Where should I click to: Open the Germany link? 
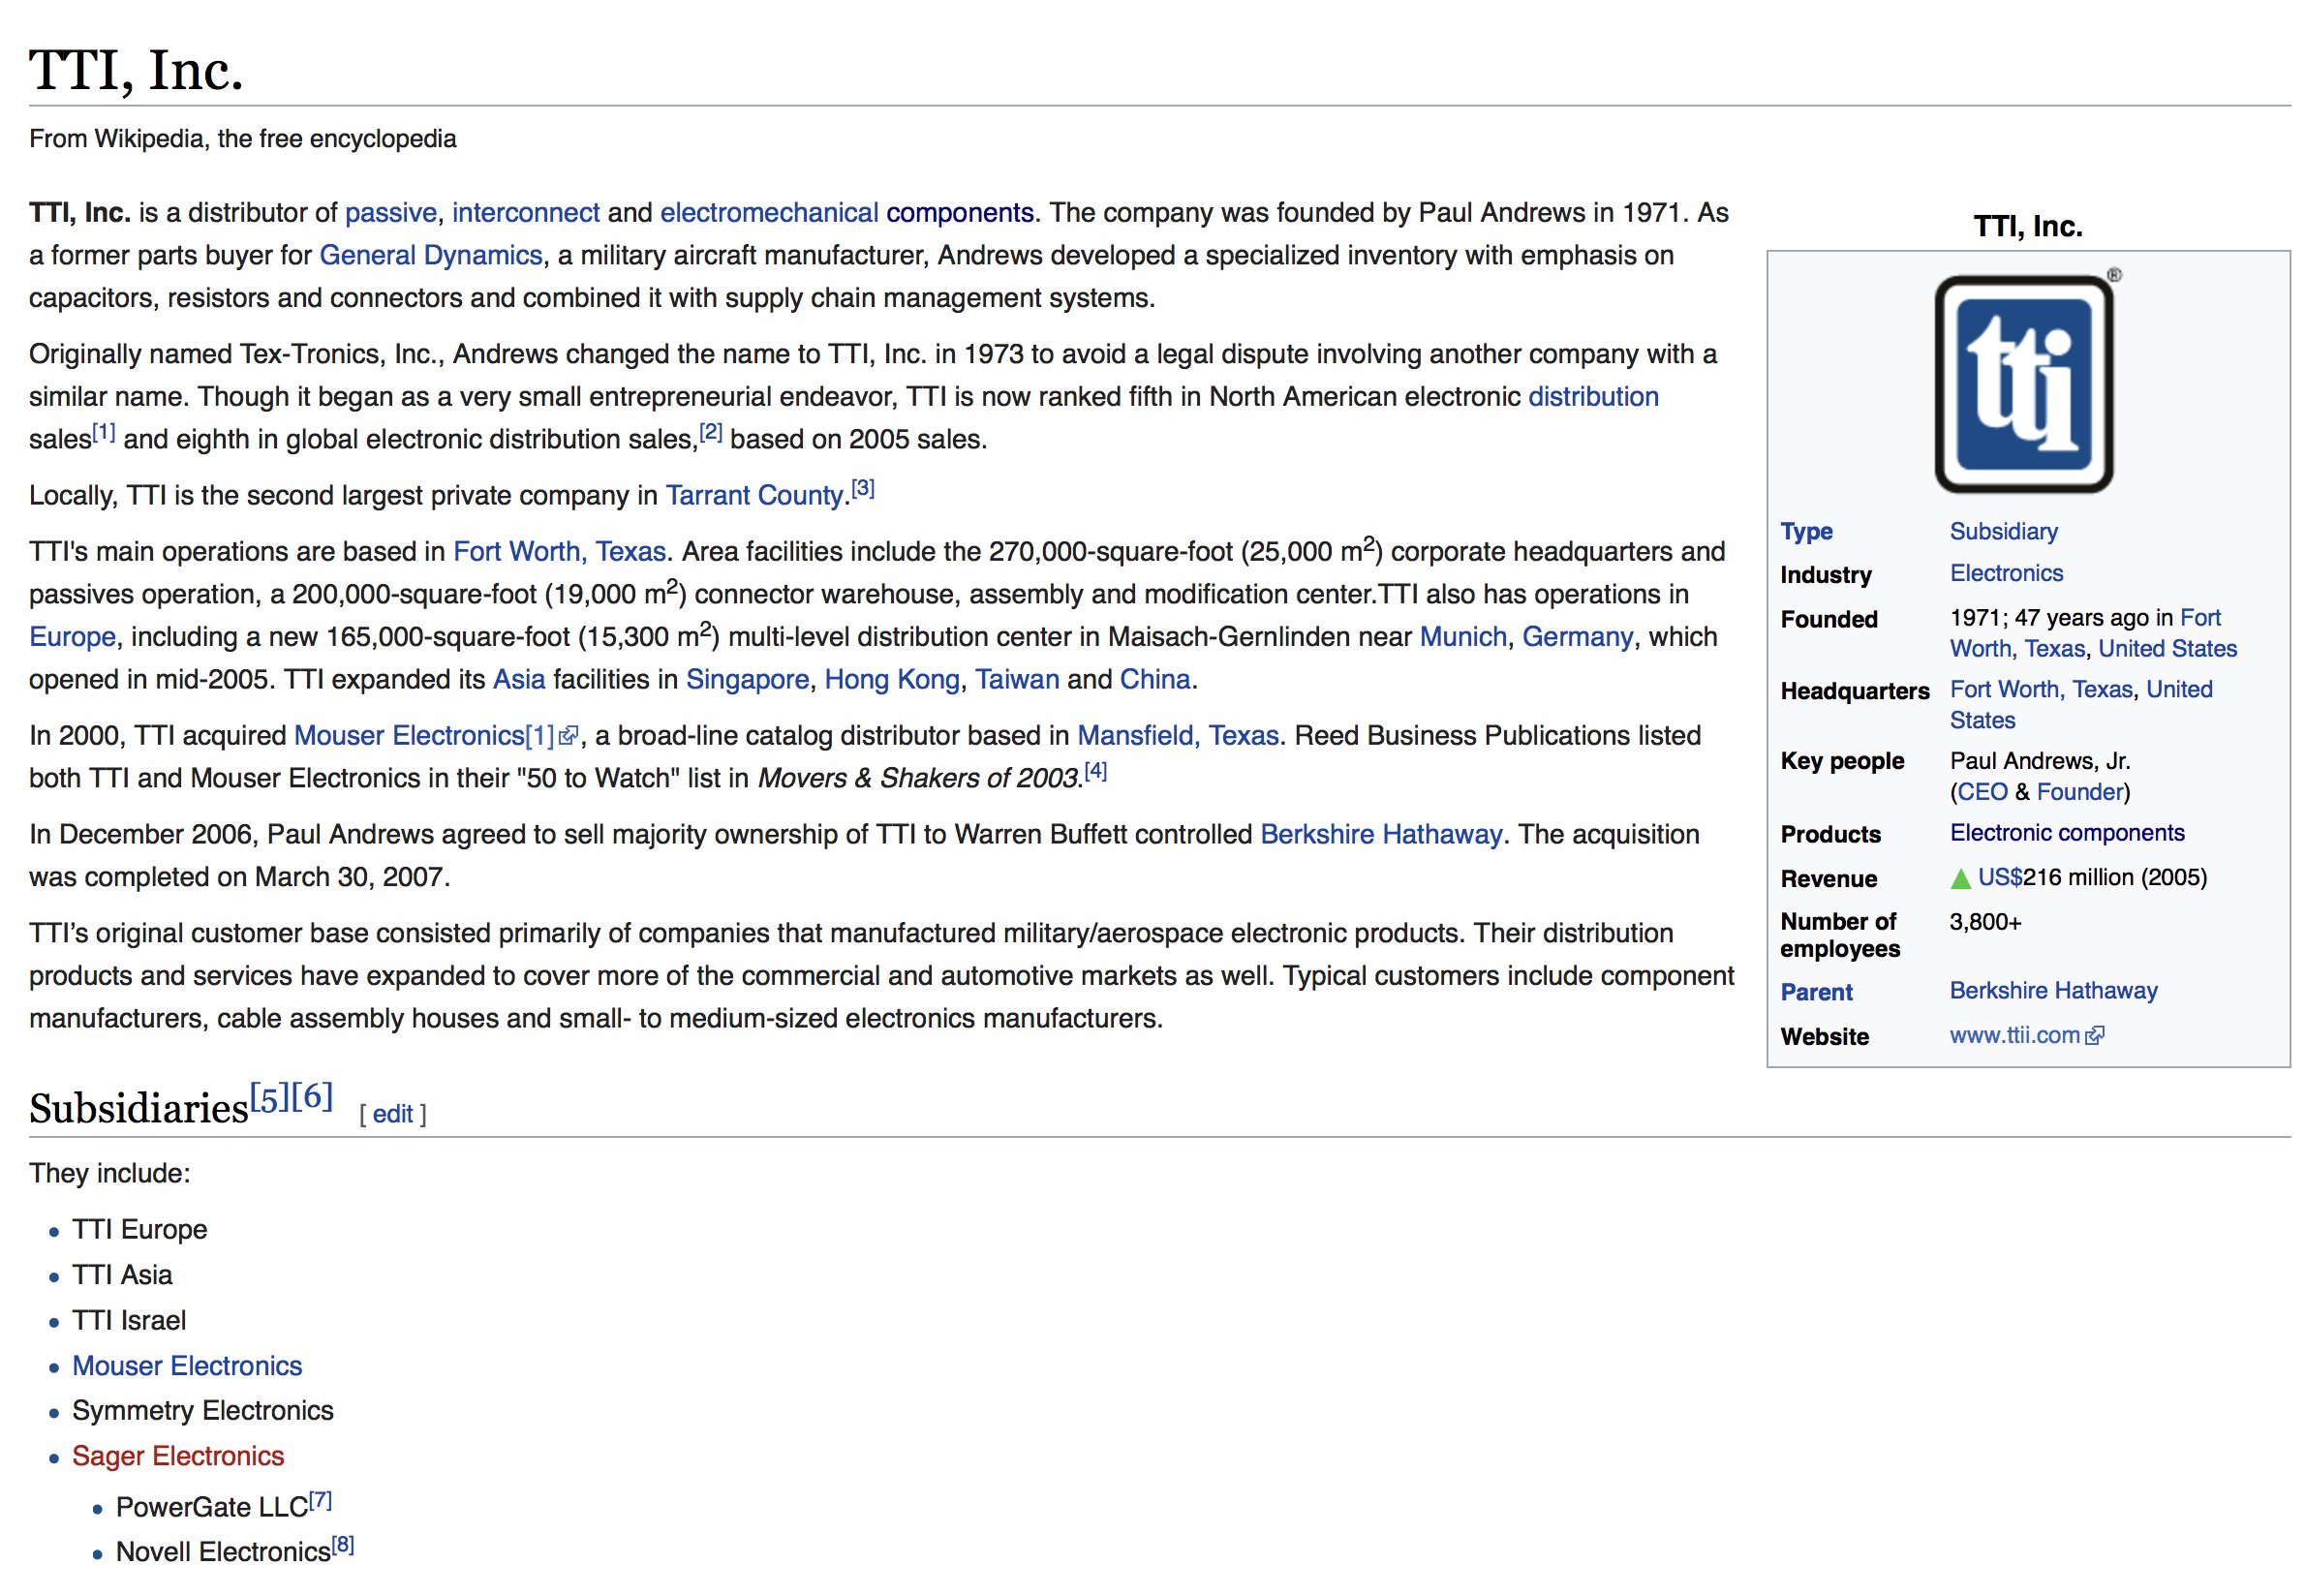click(x=1578, y=637)
